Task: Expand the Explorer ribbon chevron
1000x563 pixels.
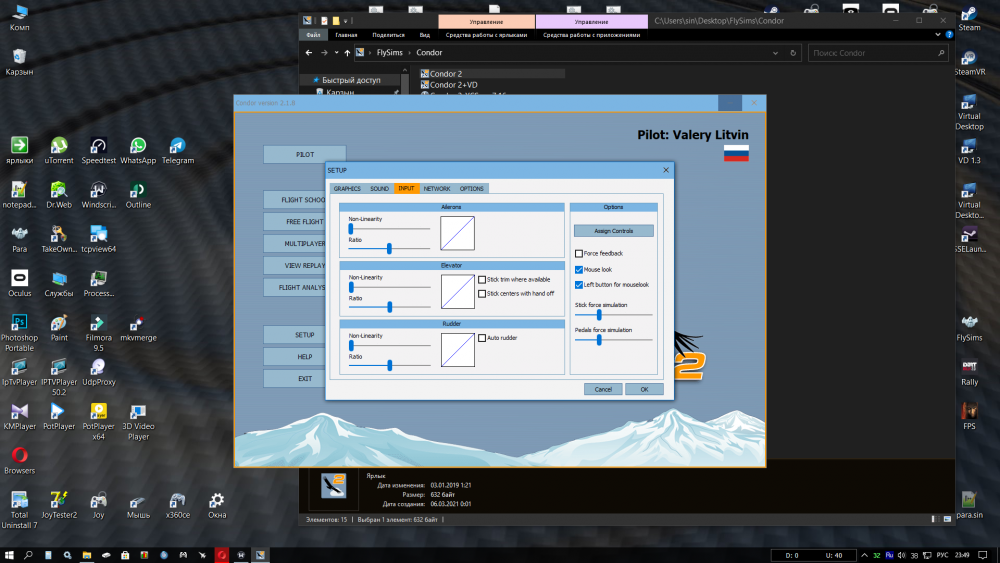Action: (938, 35)
